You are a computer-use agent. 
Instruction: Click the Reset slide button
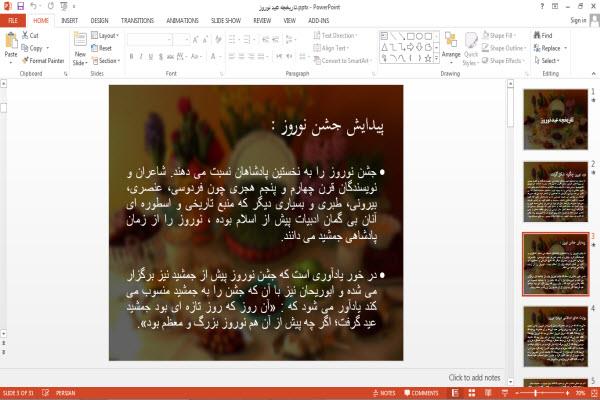[102, 48]
